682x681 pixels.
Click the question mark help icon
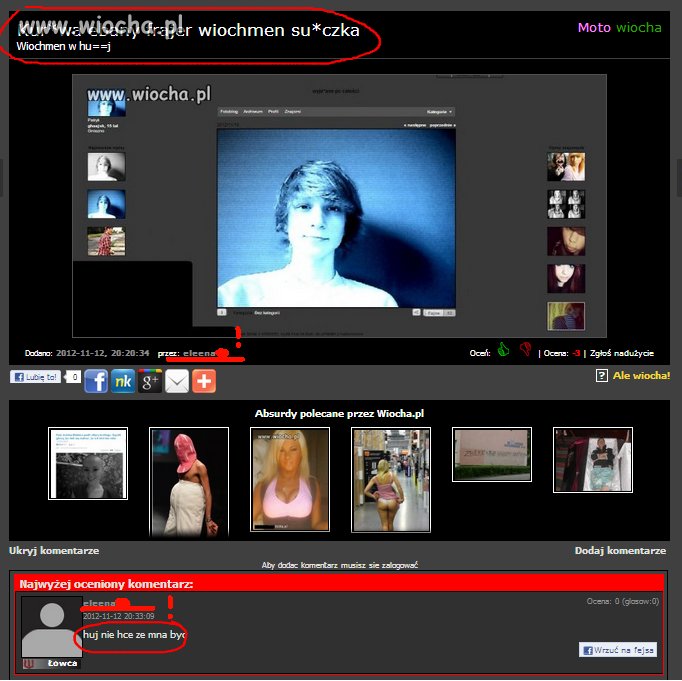click(x=602, y=376)
